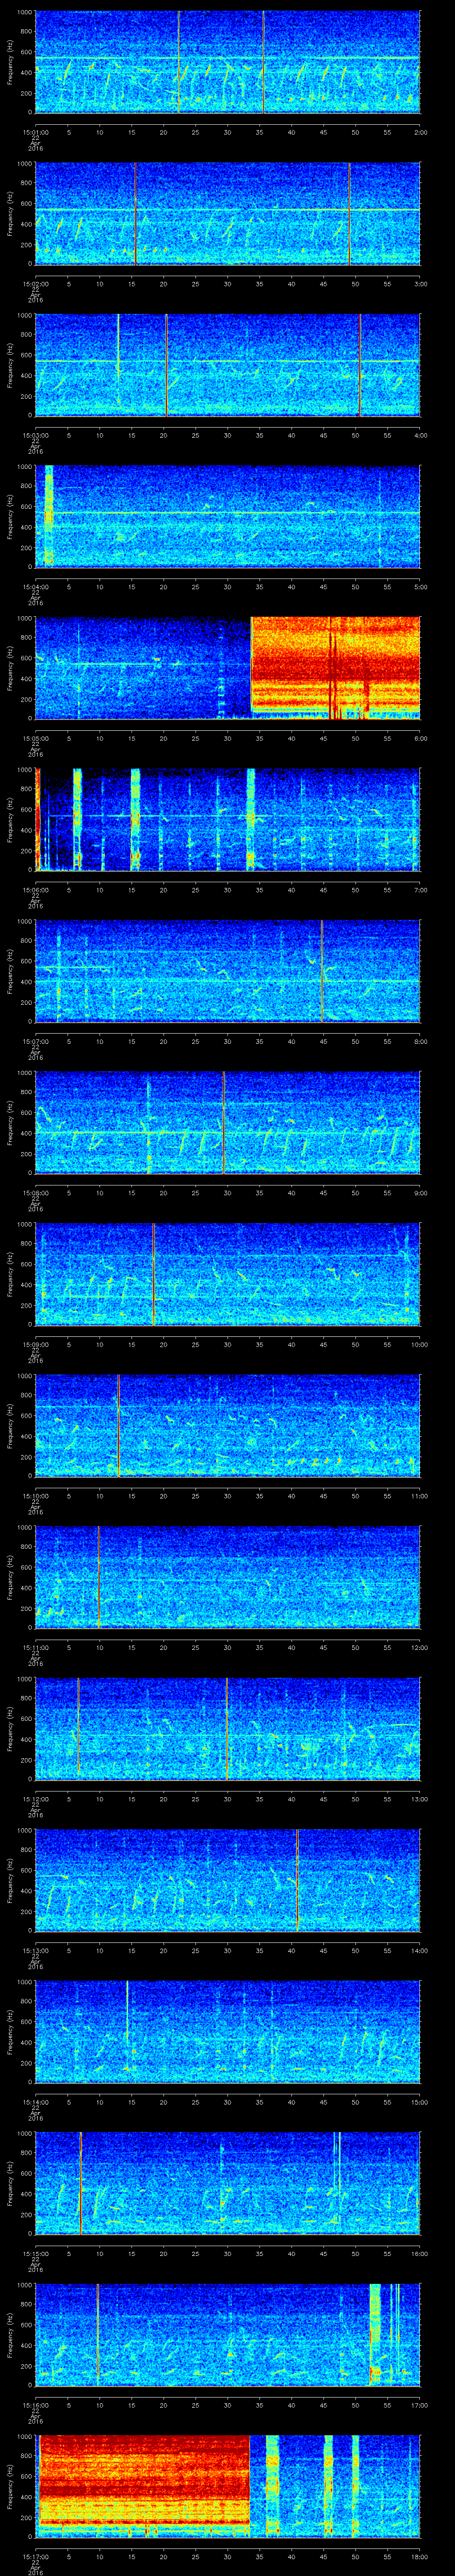Click the "15:06:00" start time label
The image size is (455, 2576).
tap(35, 890)
